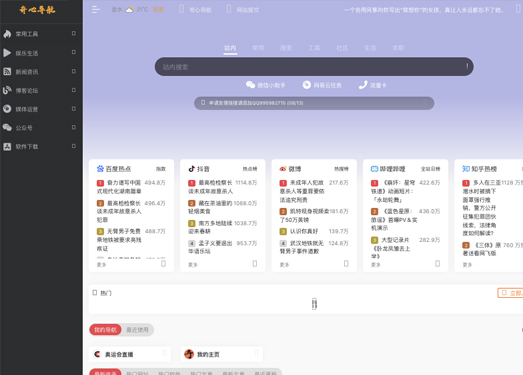Click the WeChat icon for 微信小助手
Viewport: 523px width, 375px height.
[x=250, y=85]
